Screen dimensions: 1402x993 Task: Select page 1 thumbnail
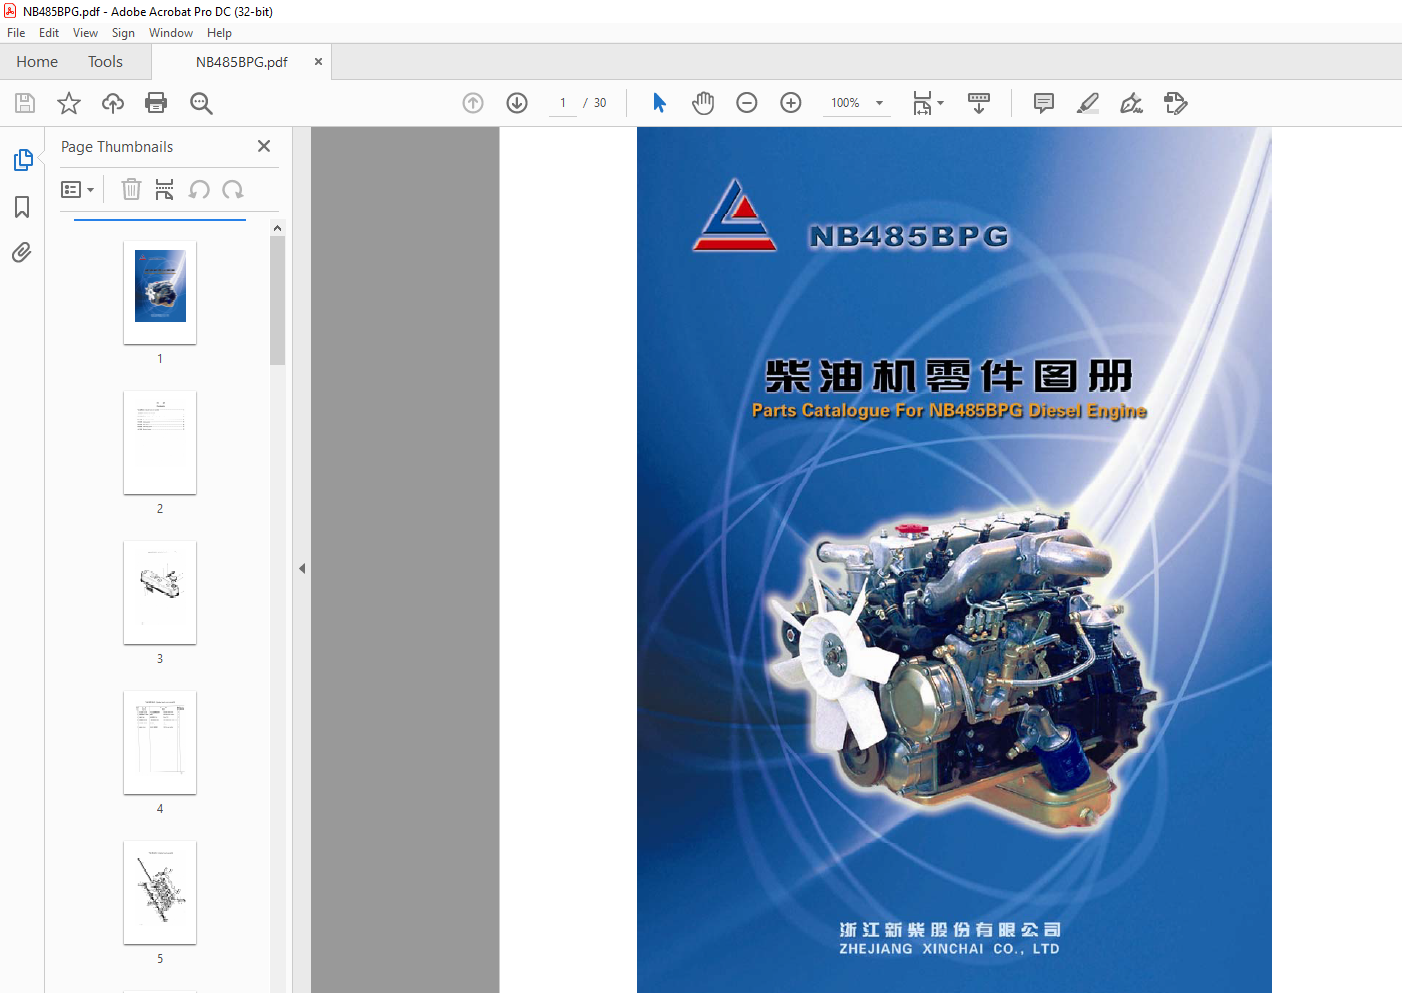tap(160, 293)
